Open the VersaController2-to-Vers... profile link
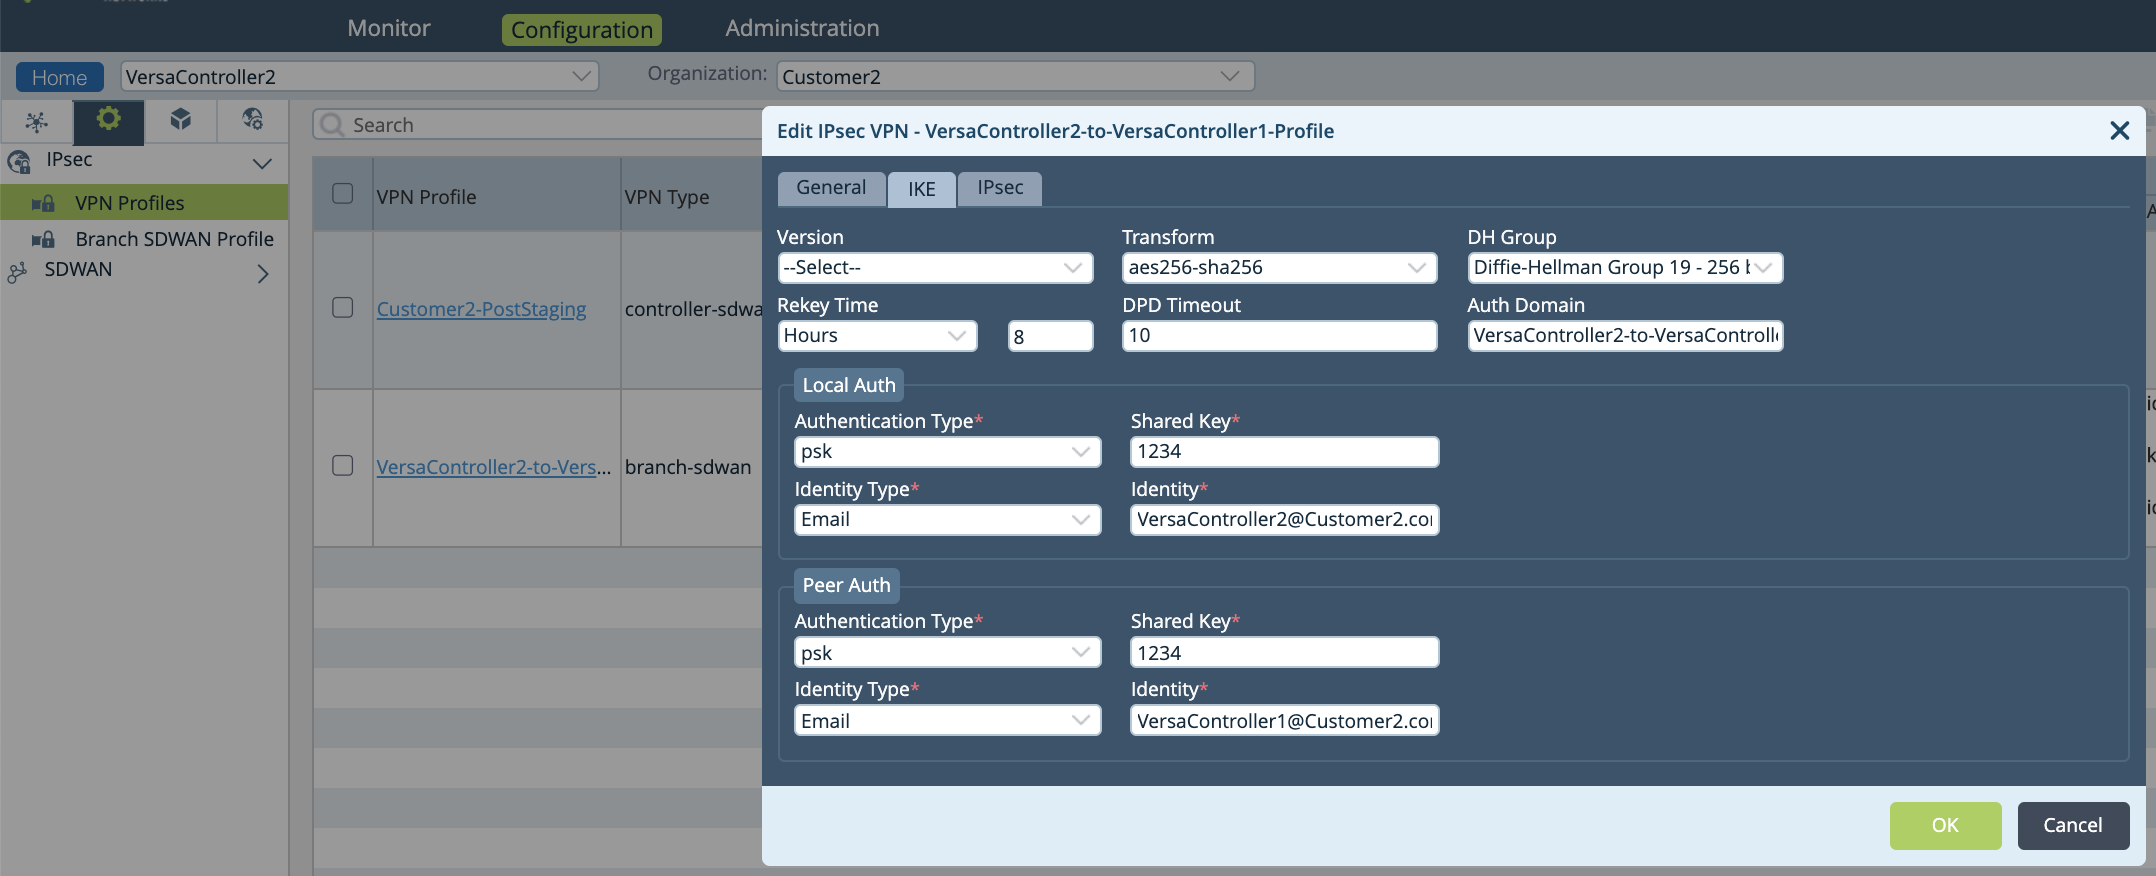Screen dimensions: 2156x876 click(493, 467)
